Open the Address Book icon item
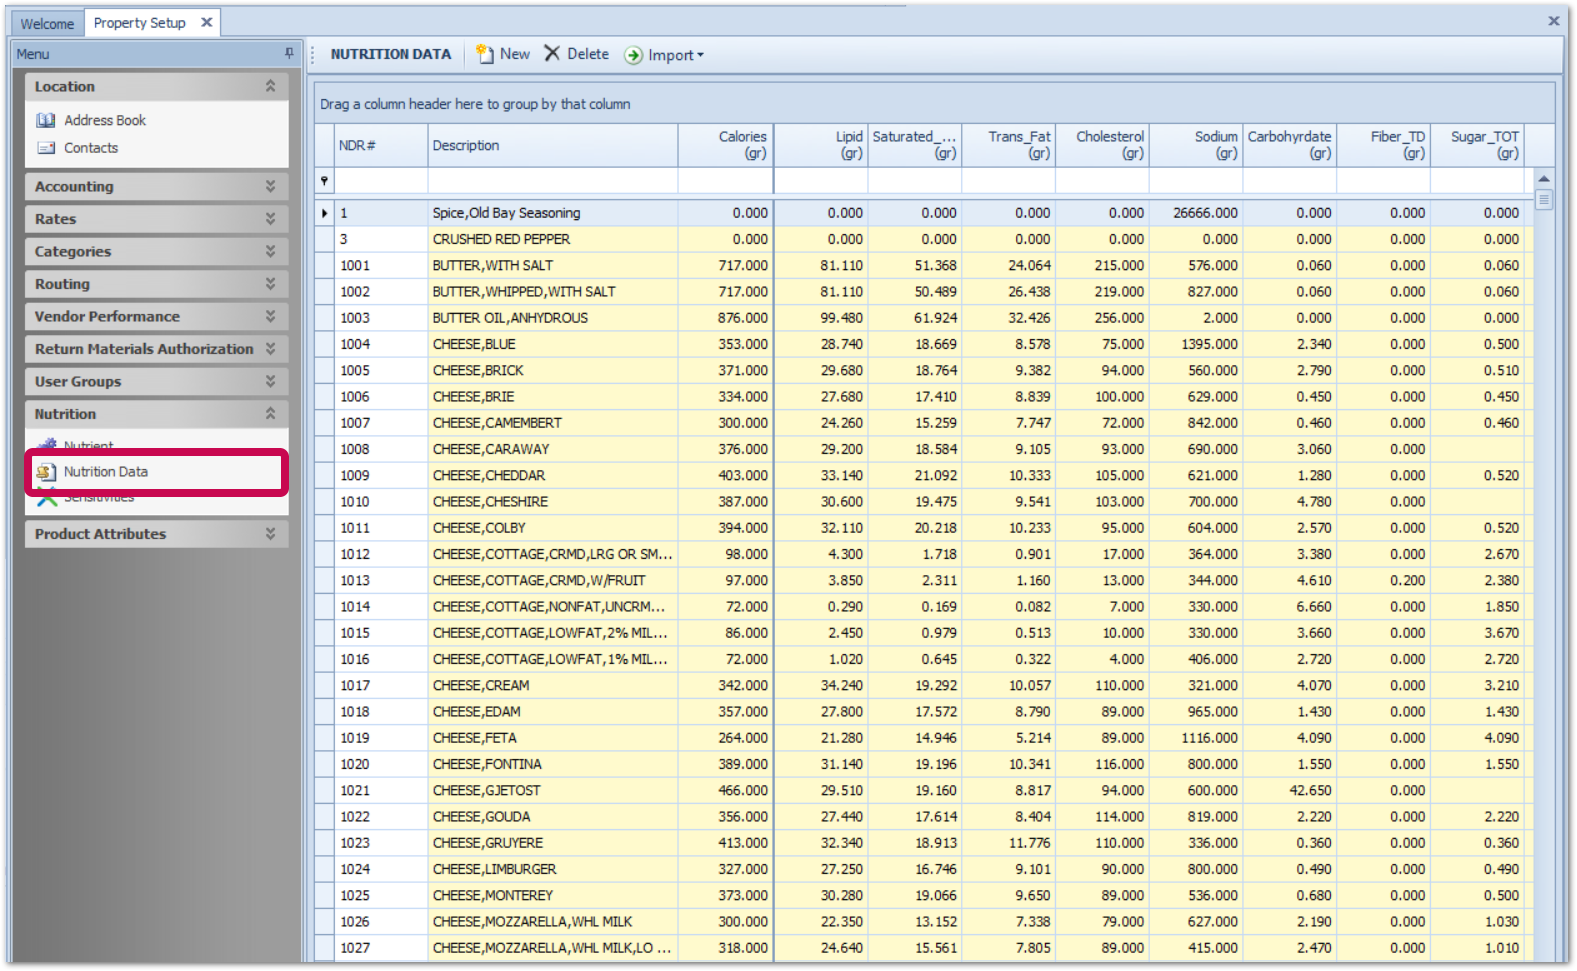 pyautogui.click(x=46, y=120)
